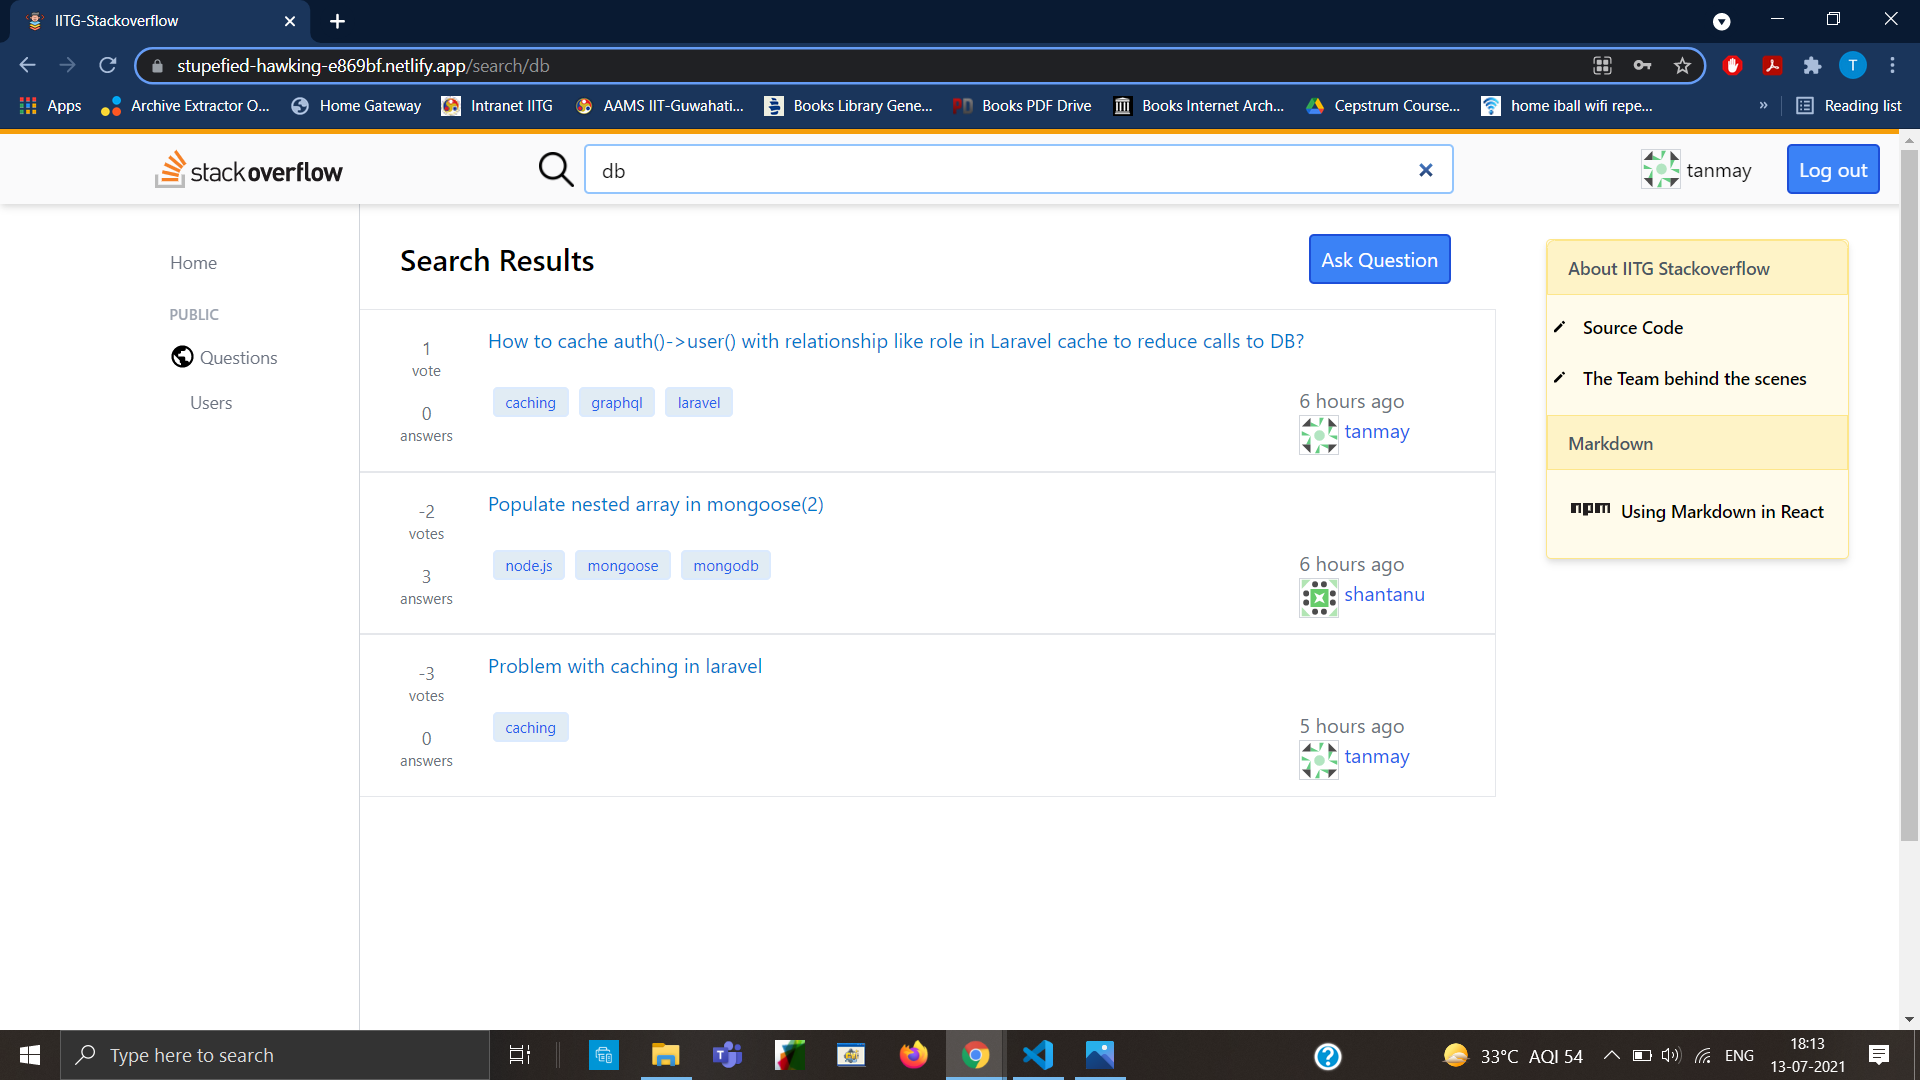Show hidden system tray icons arrow

1611,1055
